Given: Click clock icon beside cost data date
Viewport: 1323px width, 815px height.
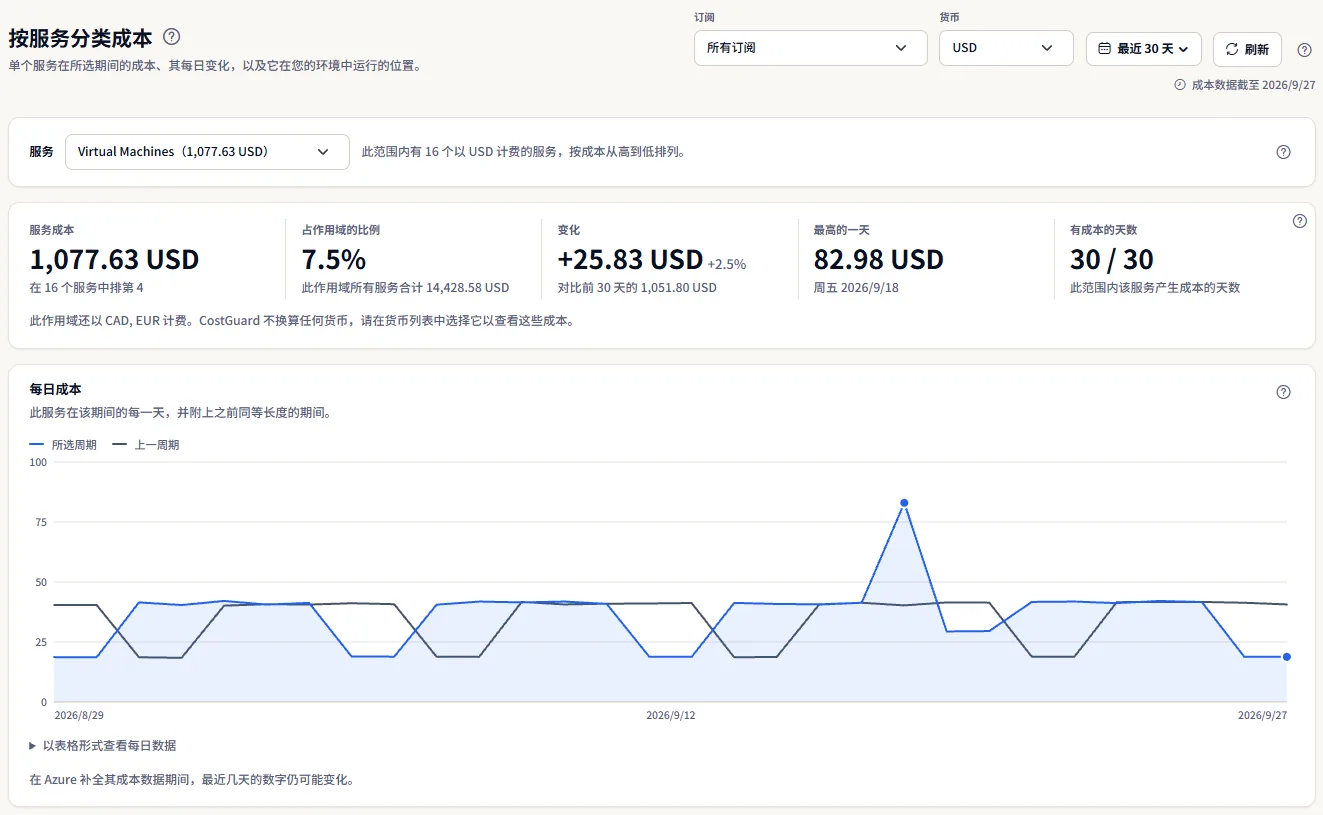Looking at the screenshot, I should [x=1180, y=85].
